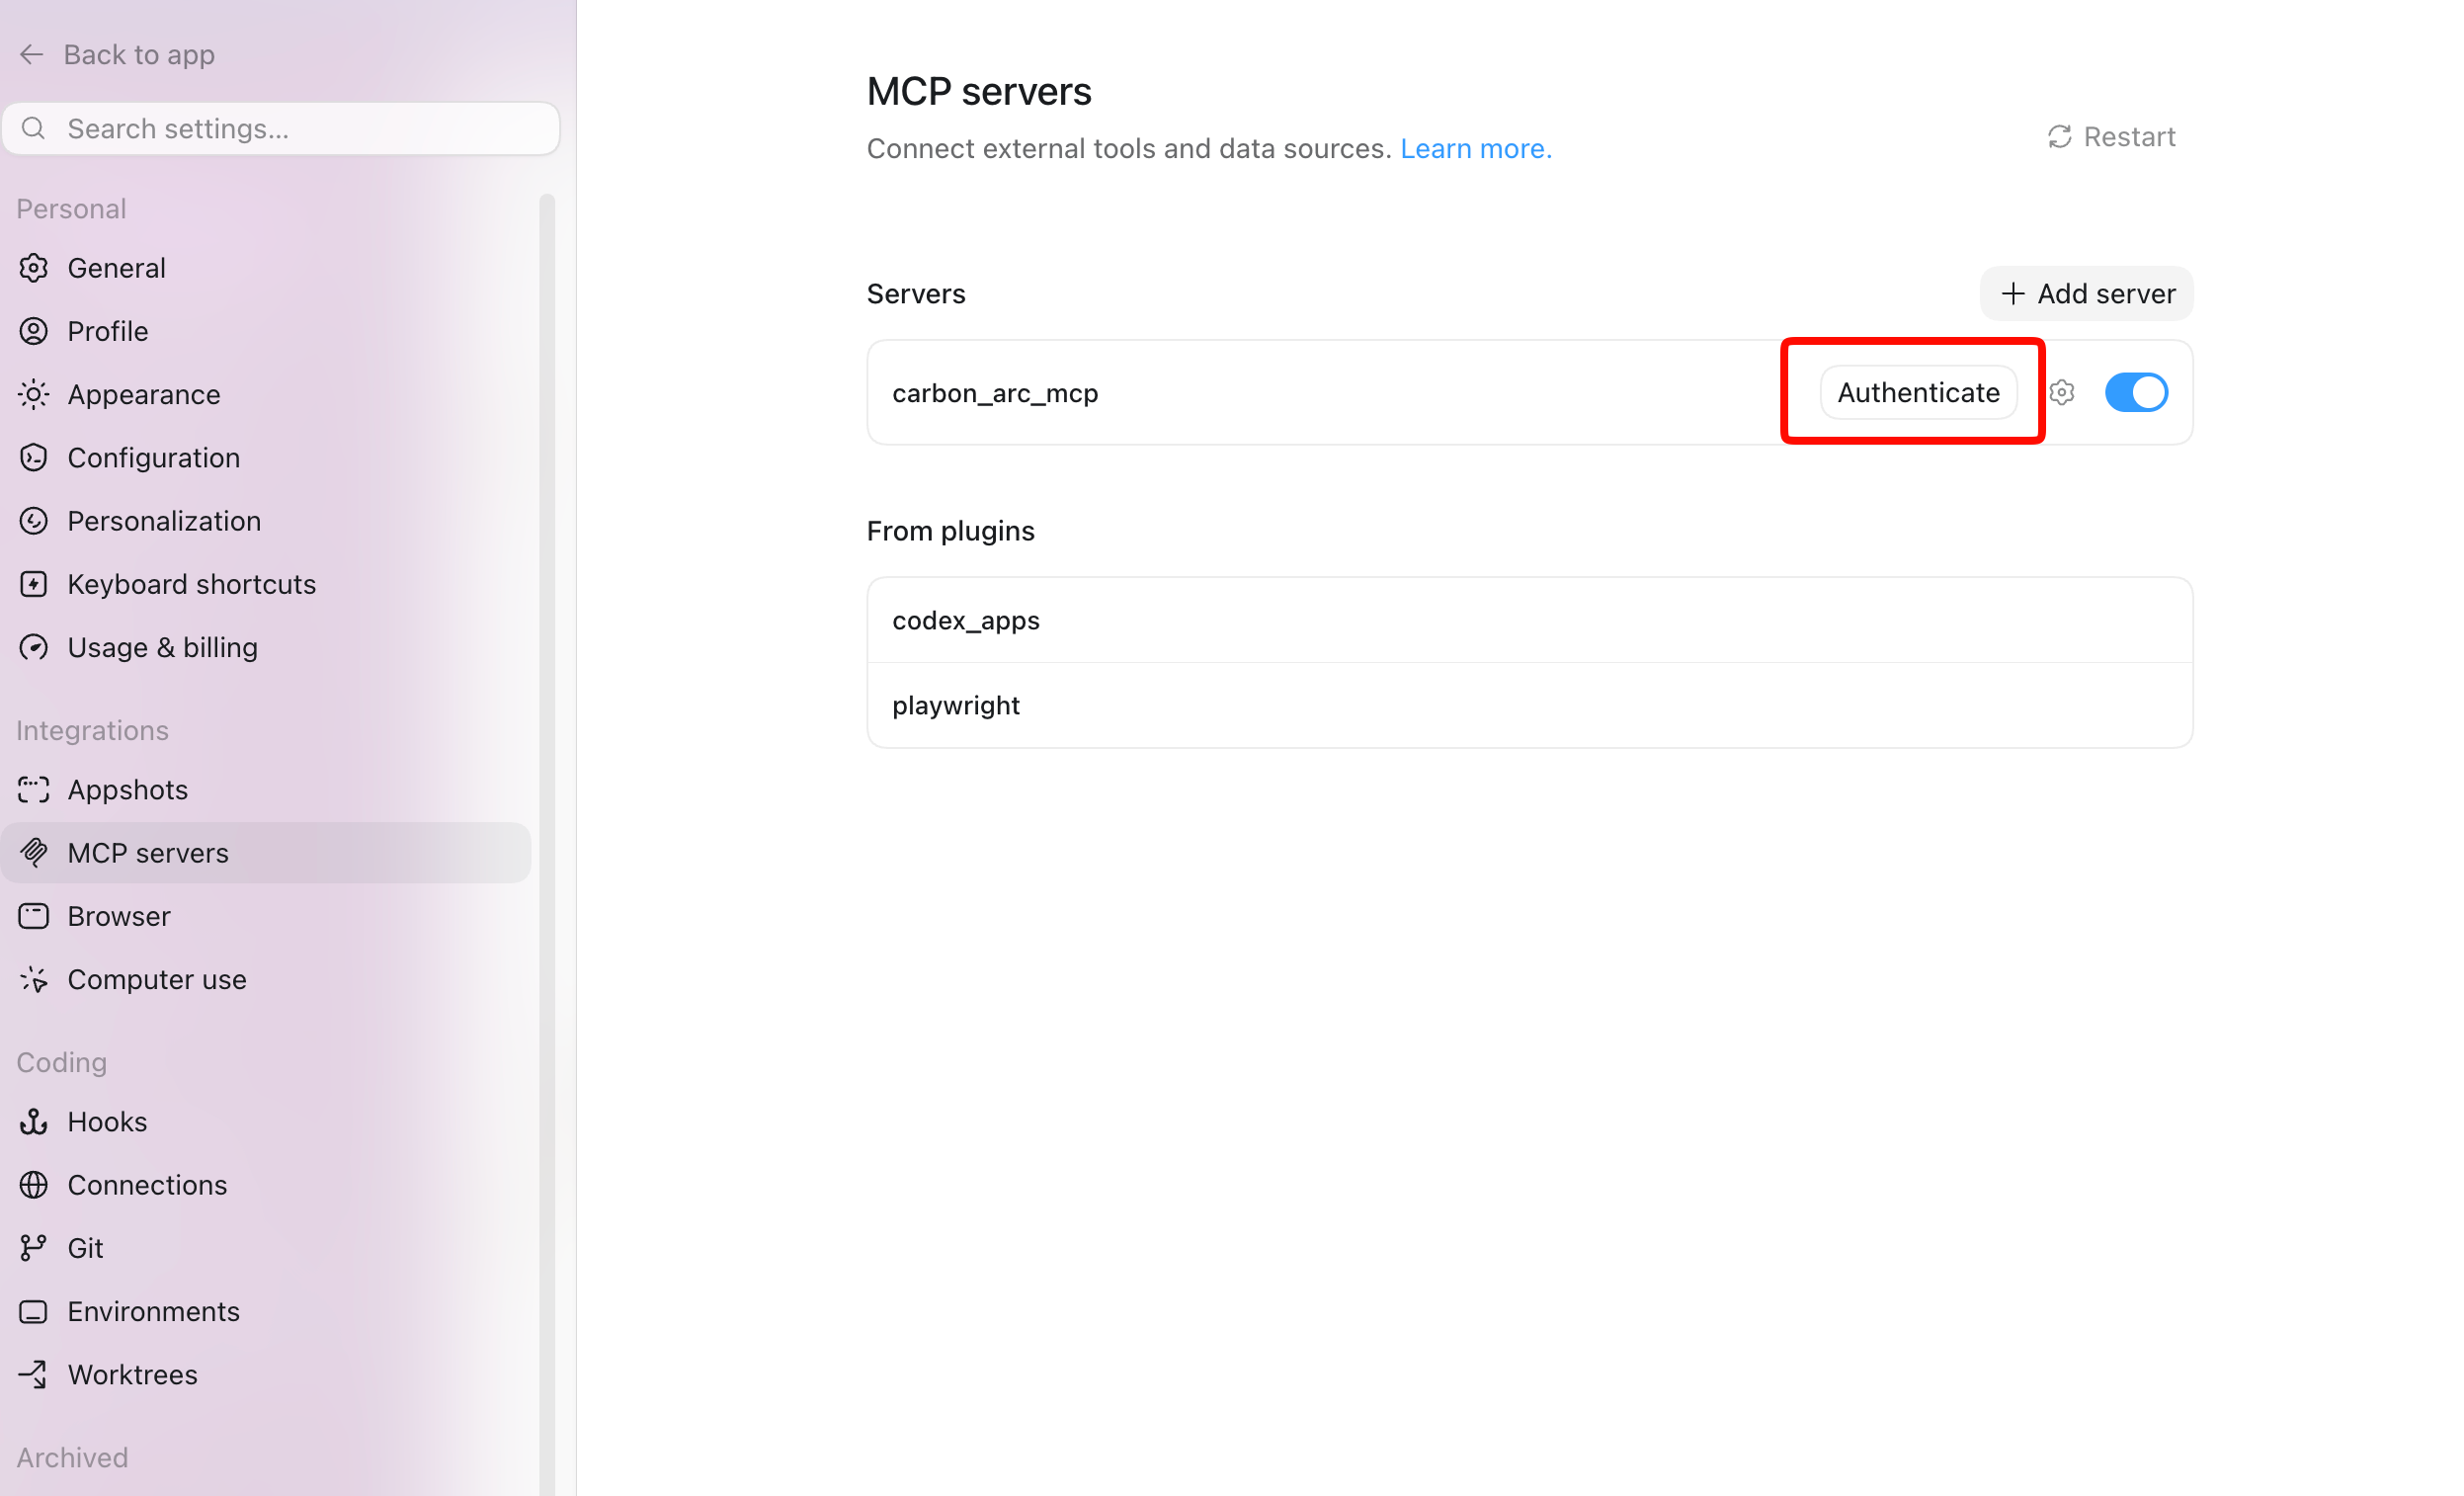Viewport: 2464px width, 1496px height.
Task: Click the Browser window icon
Action: click(x=33, y=916)
